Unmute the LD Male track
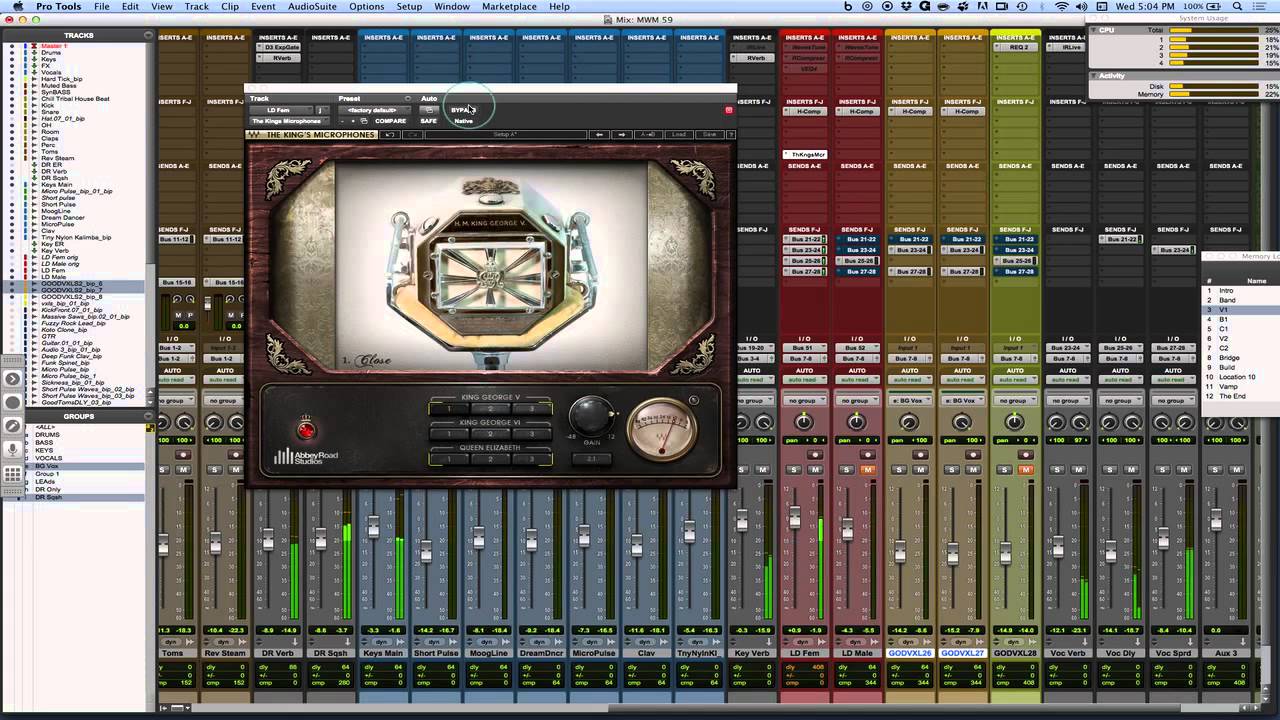Image resolution: width=1280 pixels, height=720 pixels. [868, 469]
